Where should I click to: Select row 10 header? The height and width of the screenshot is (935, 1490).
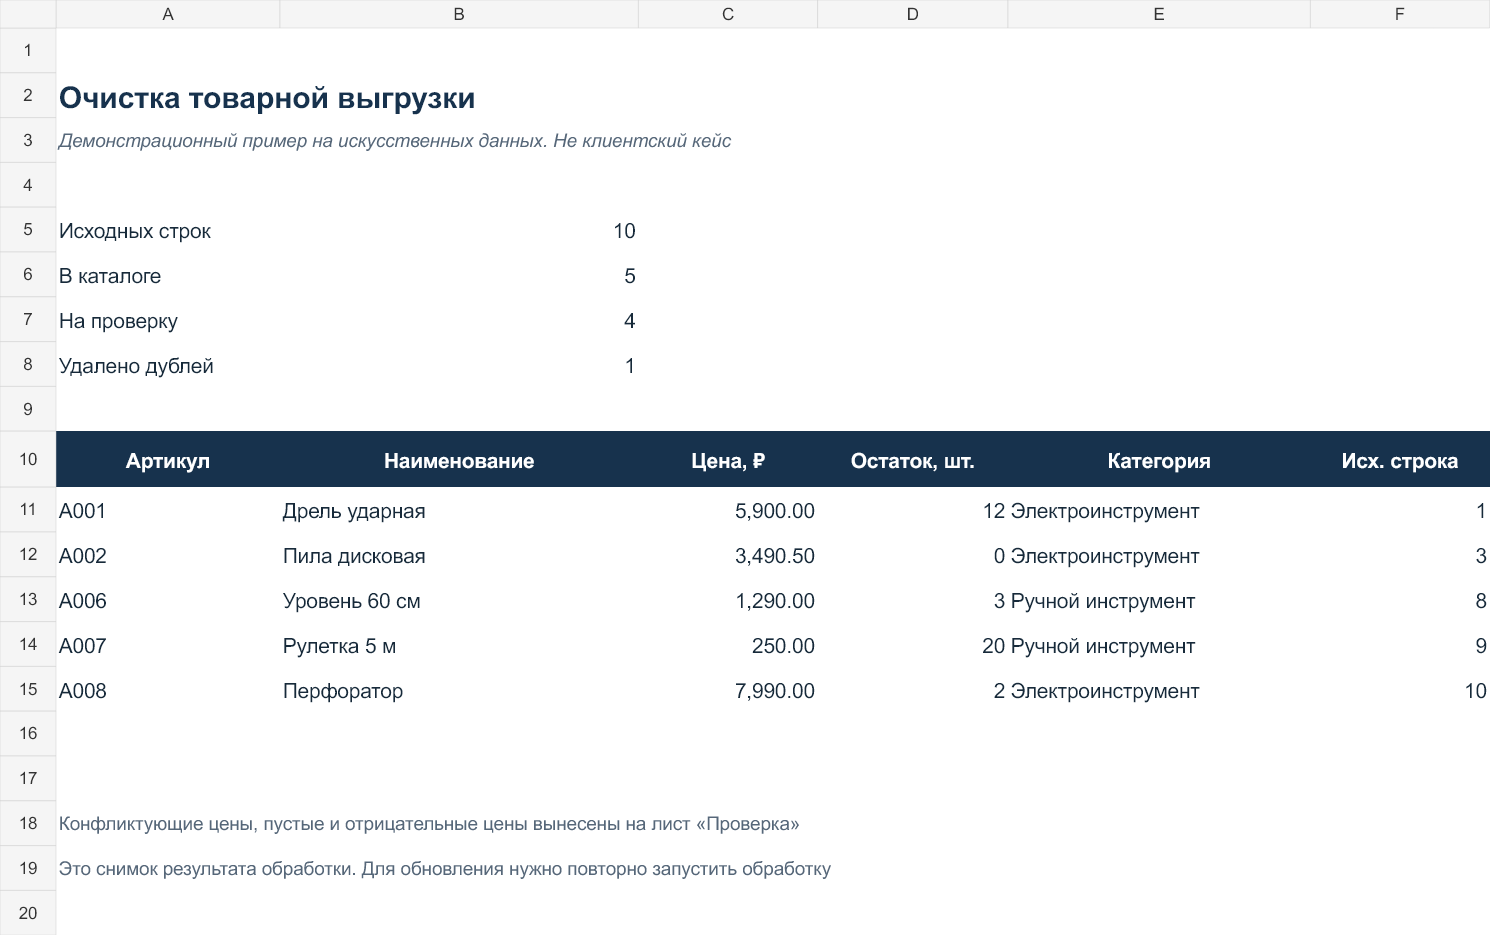point(28,459)
